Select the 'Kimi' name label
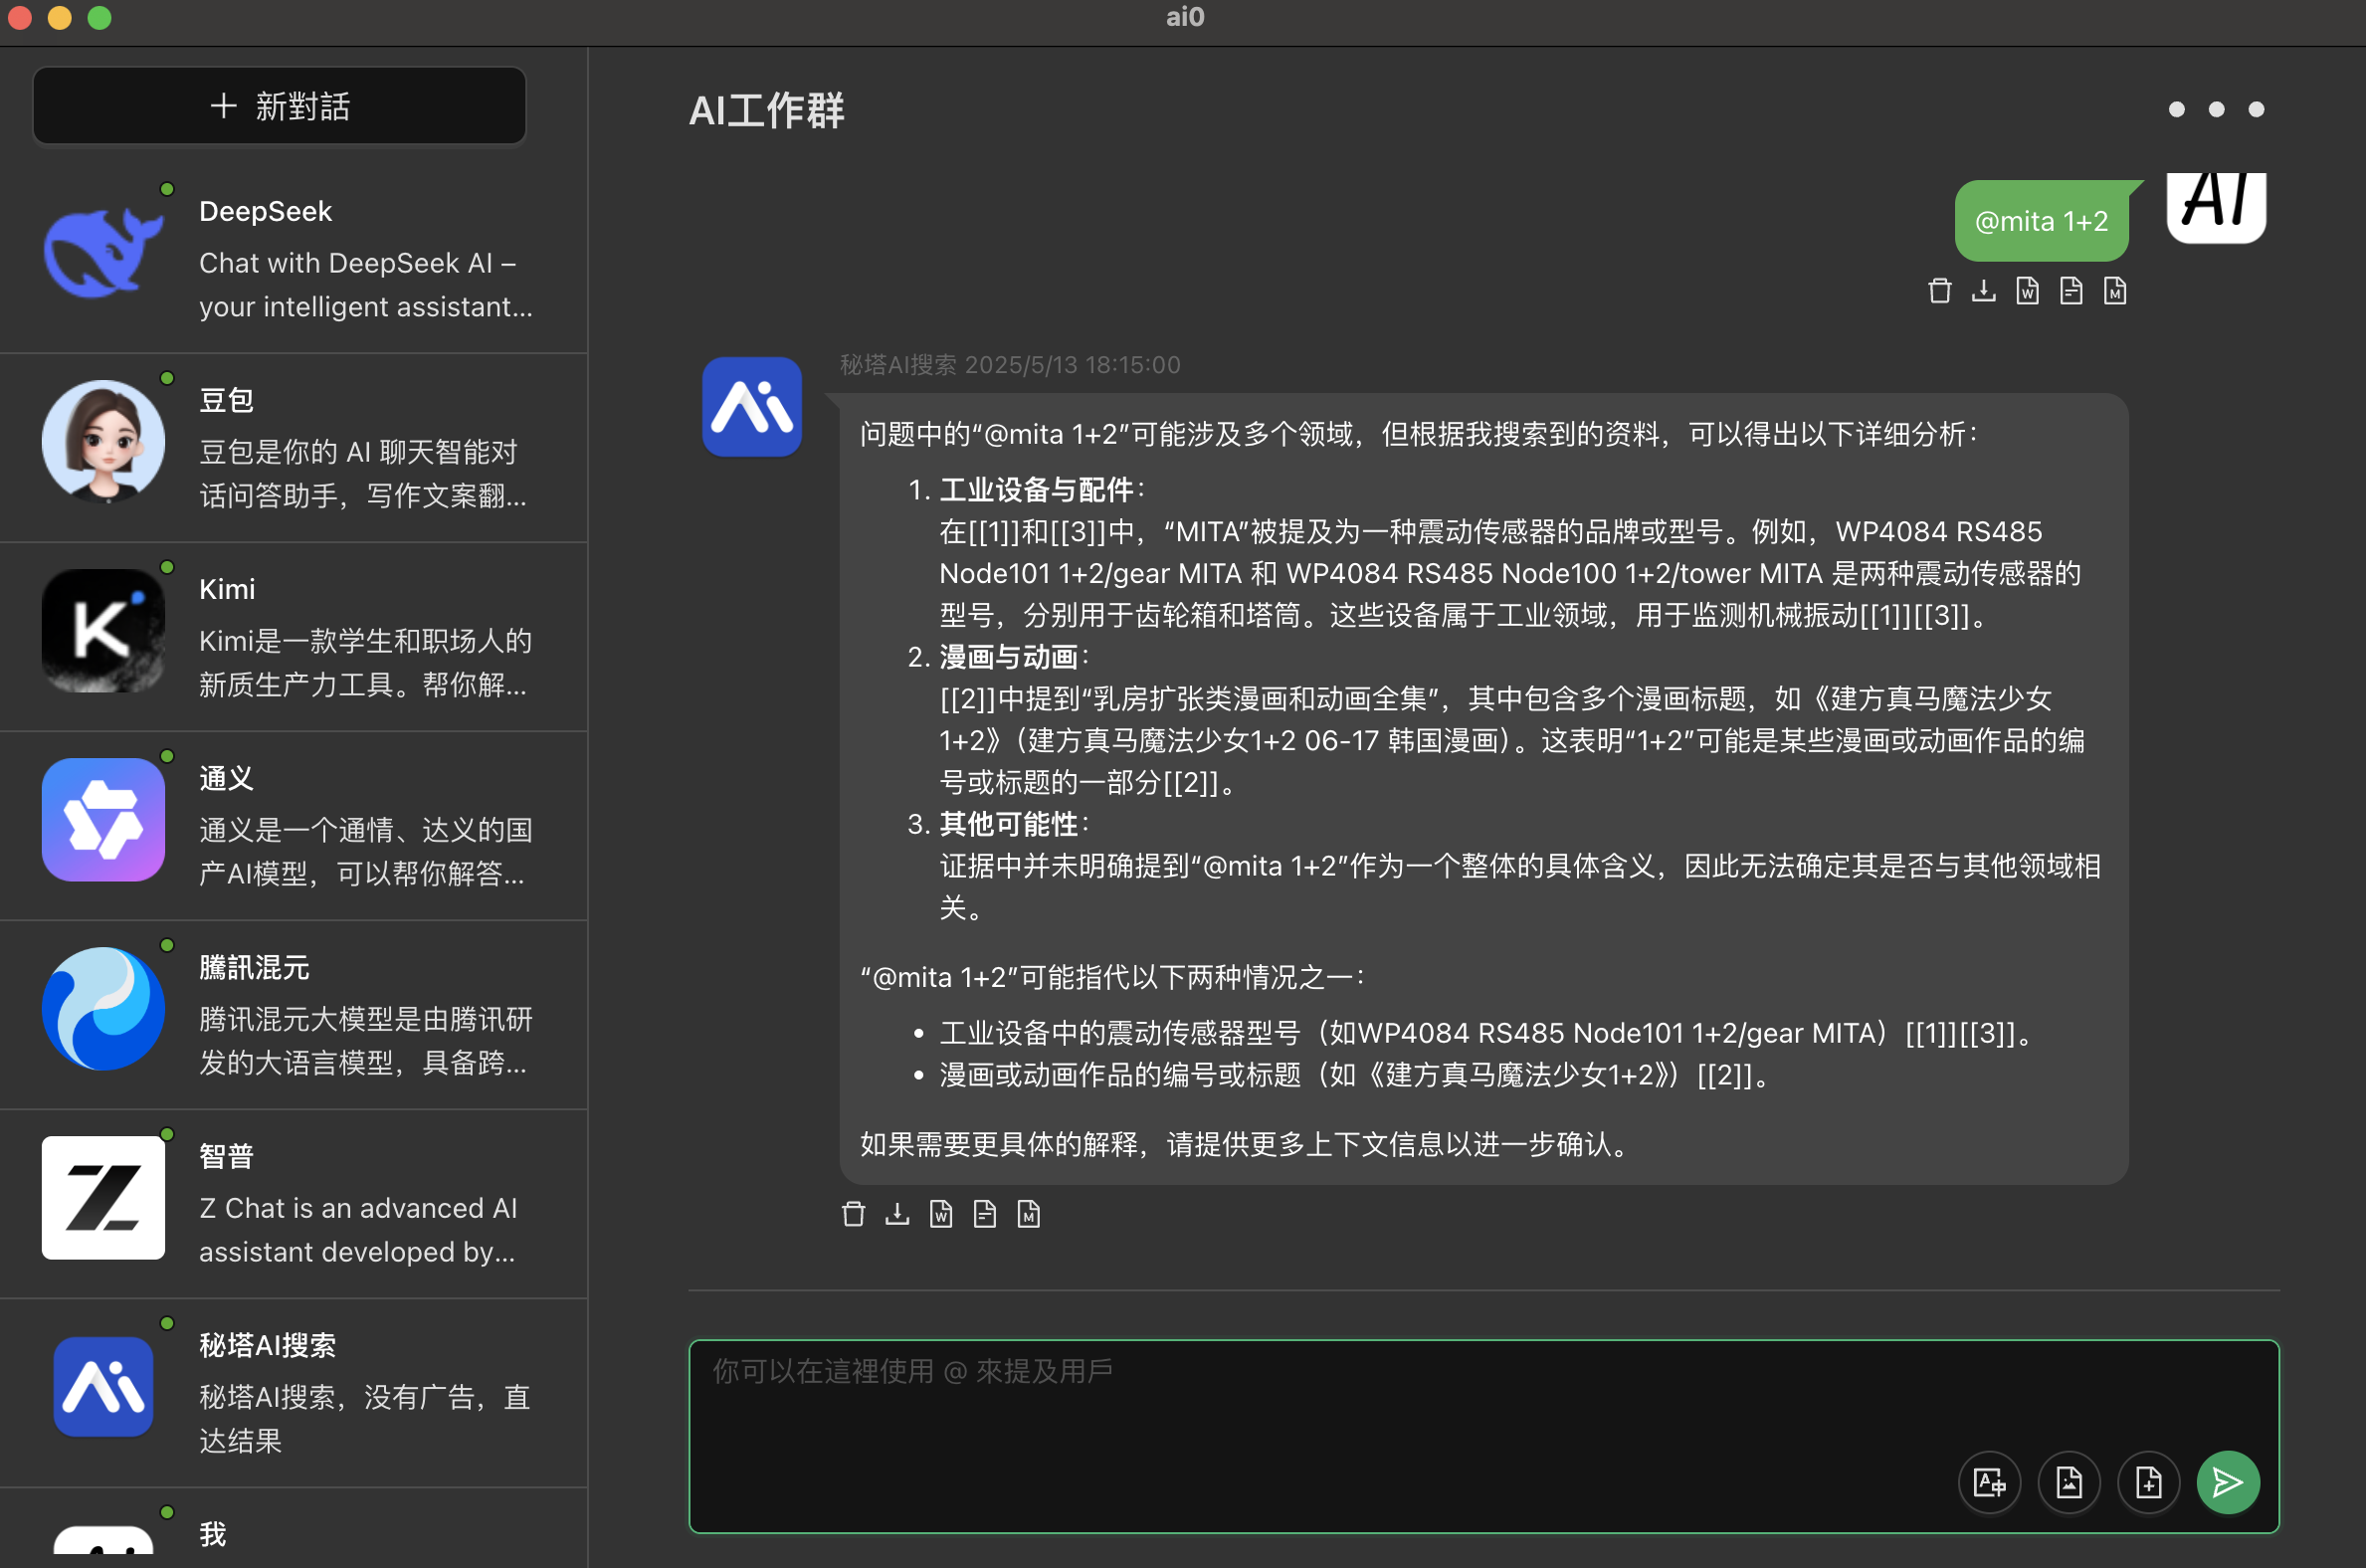This screenshot has height=1568, width=2366. pyautogui.click(x=227, y=589)
